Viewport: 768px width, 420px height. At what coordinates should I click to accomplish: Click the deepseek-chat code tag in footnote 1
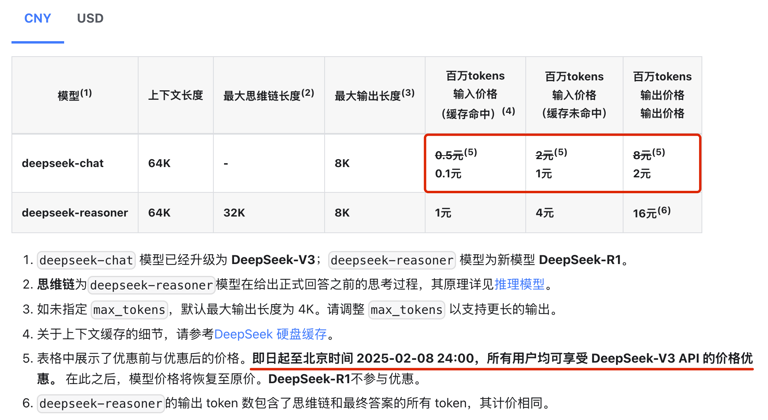tap(86, 260)
